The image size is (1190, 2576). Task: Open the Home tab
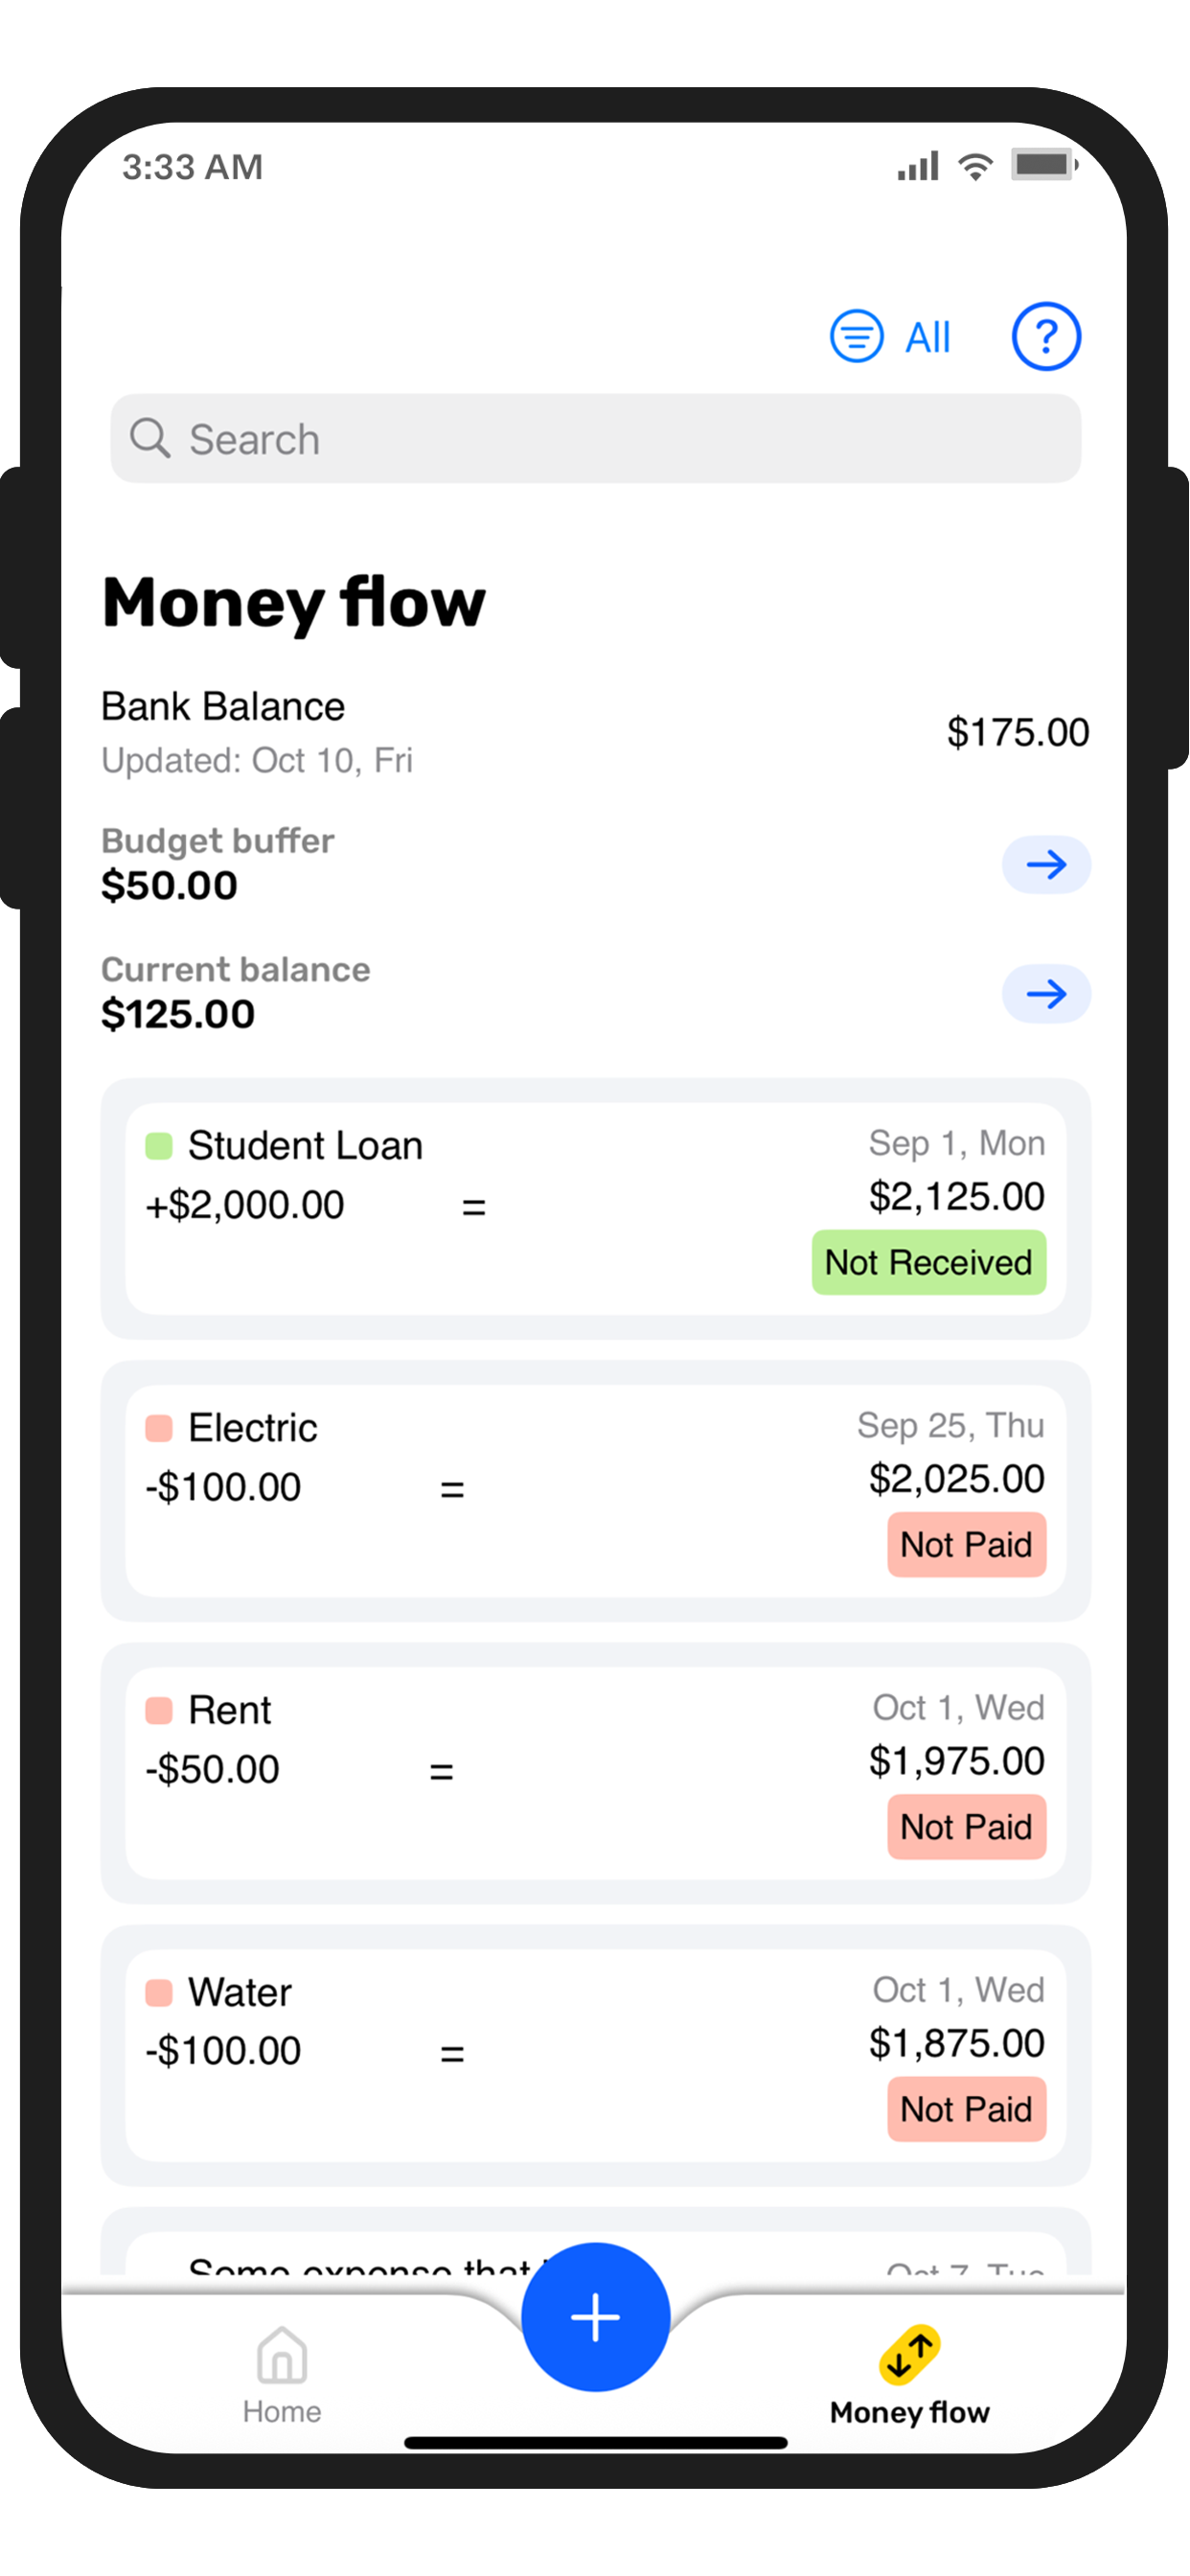281,2374
